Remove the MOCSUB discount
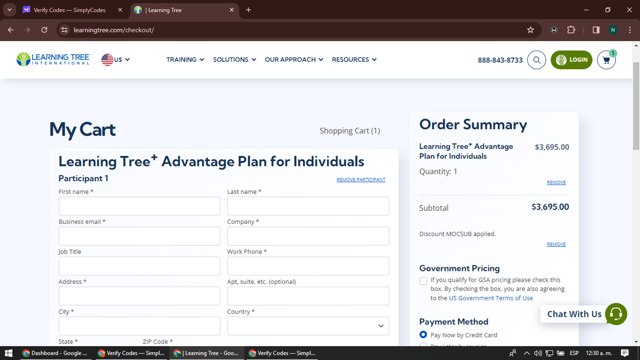The image size is (640, 360). pos(556,244)
